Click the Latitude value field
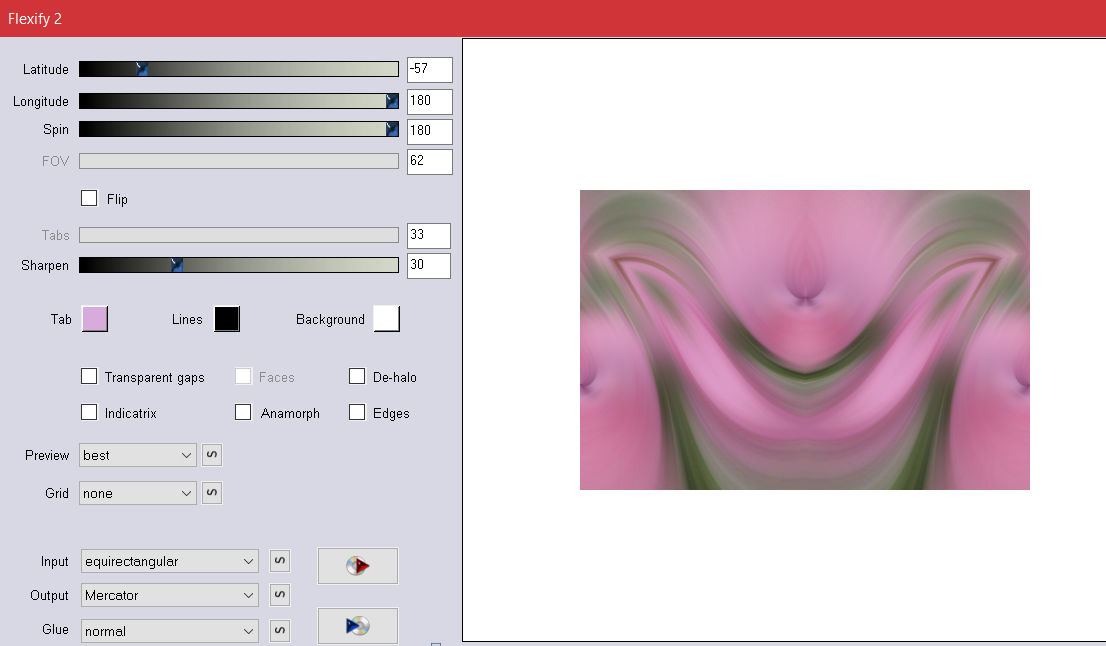The image size is (1106, 646). point(429,70)
